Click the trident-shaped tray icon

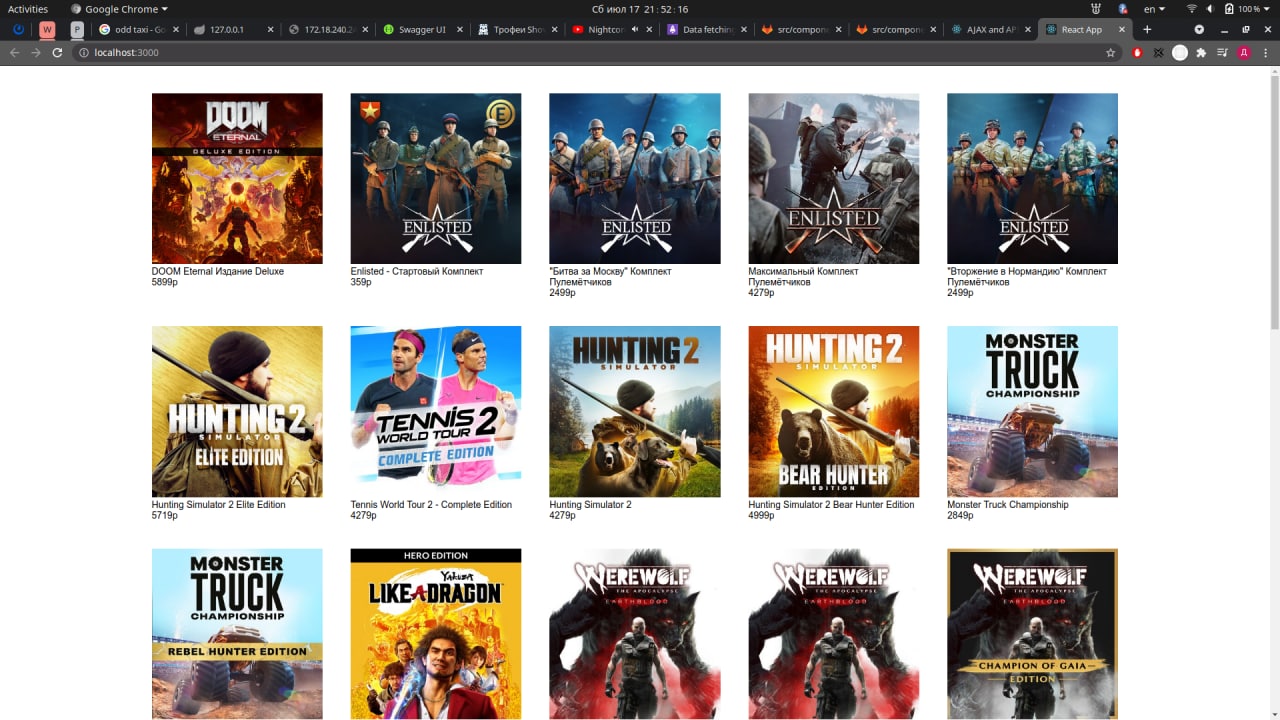pyautogui.click(x=1097, y=9)
